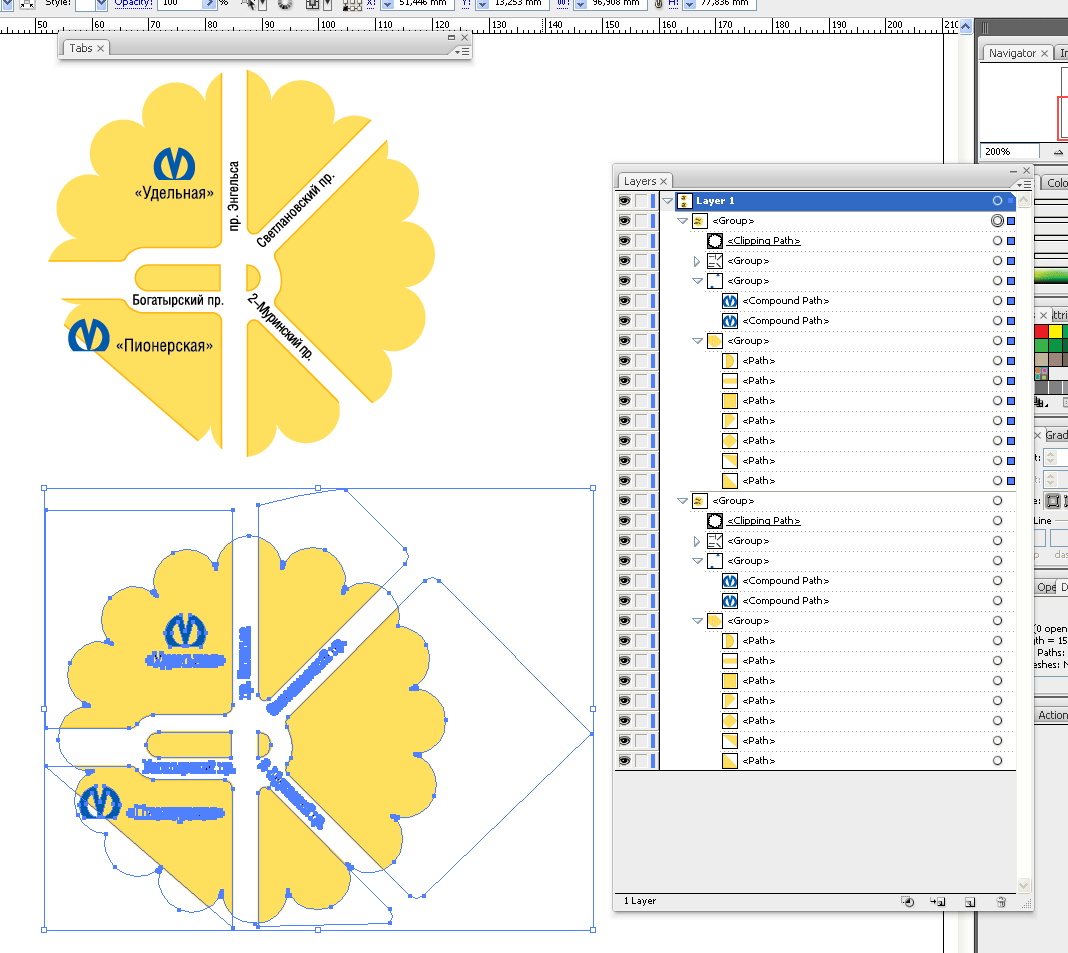Click the constrain proportions link icon before H field

point(659,3)
